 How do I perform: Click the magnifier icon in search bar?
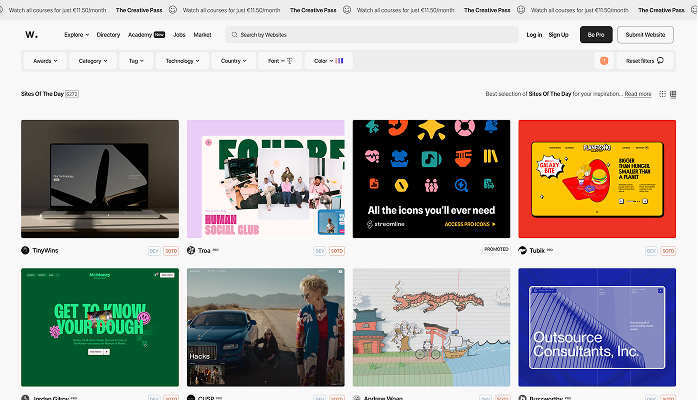[x=234, y=35]
